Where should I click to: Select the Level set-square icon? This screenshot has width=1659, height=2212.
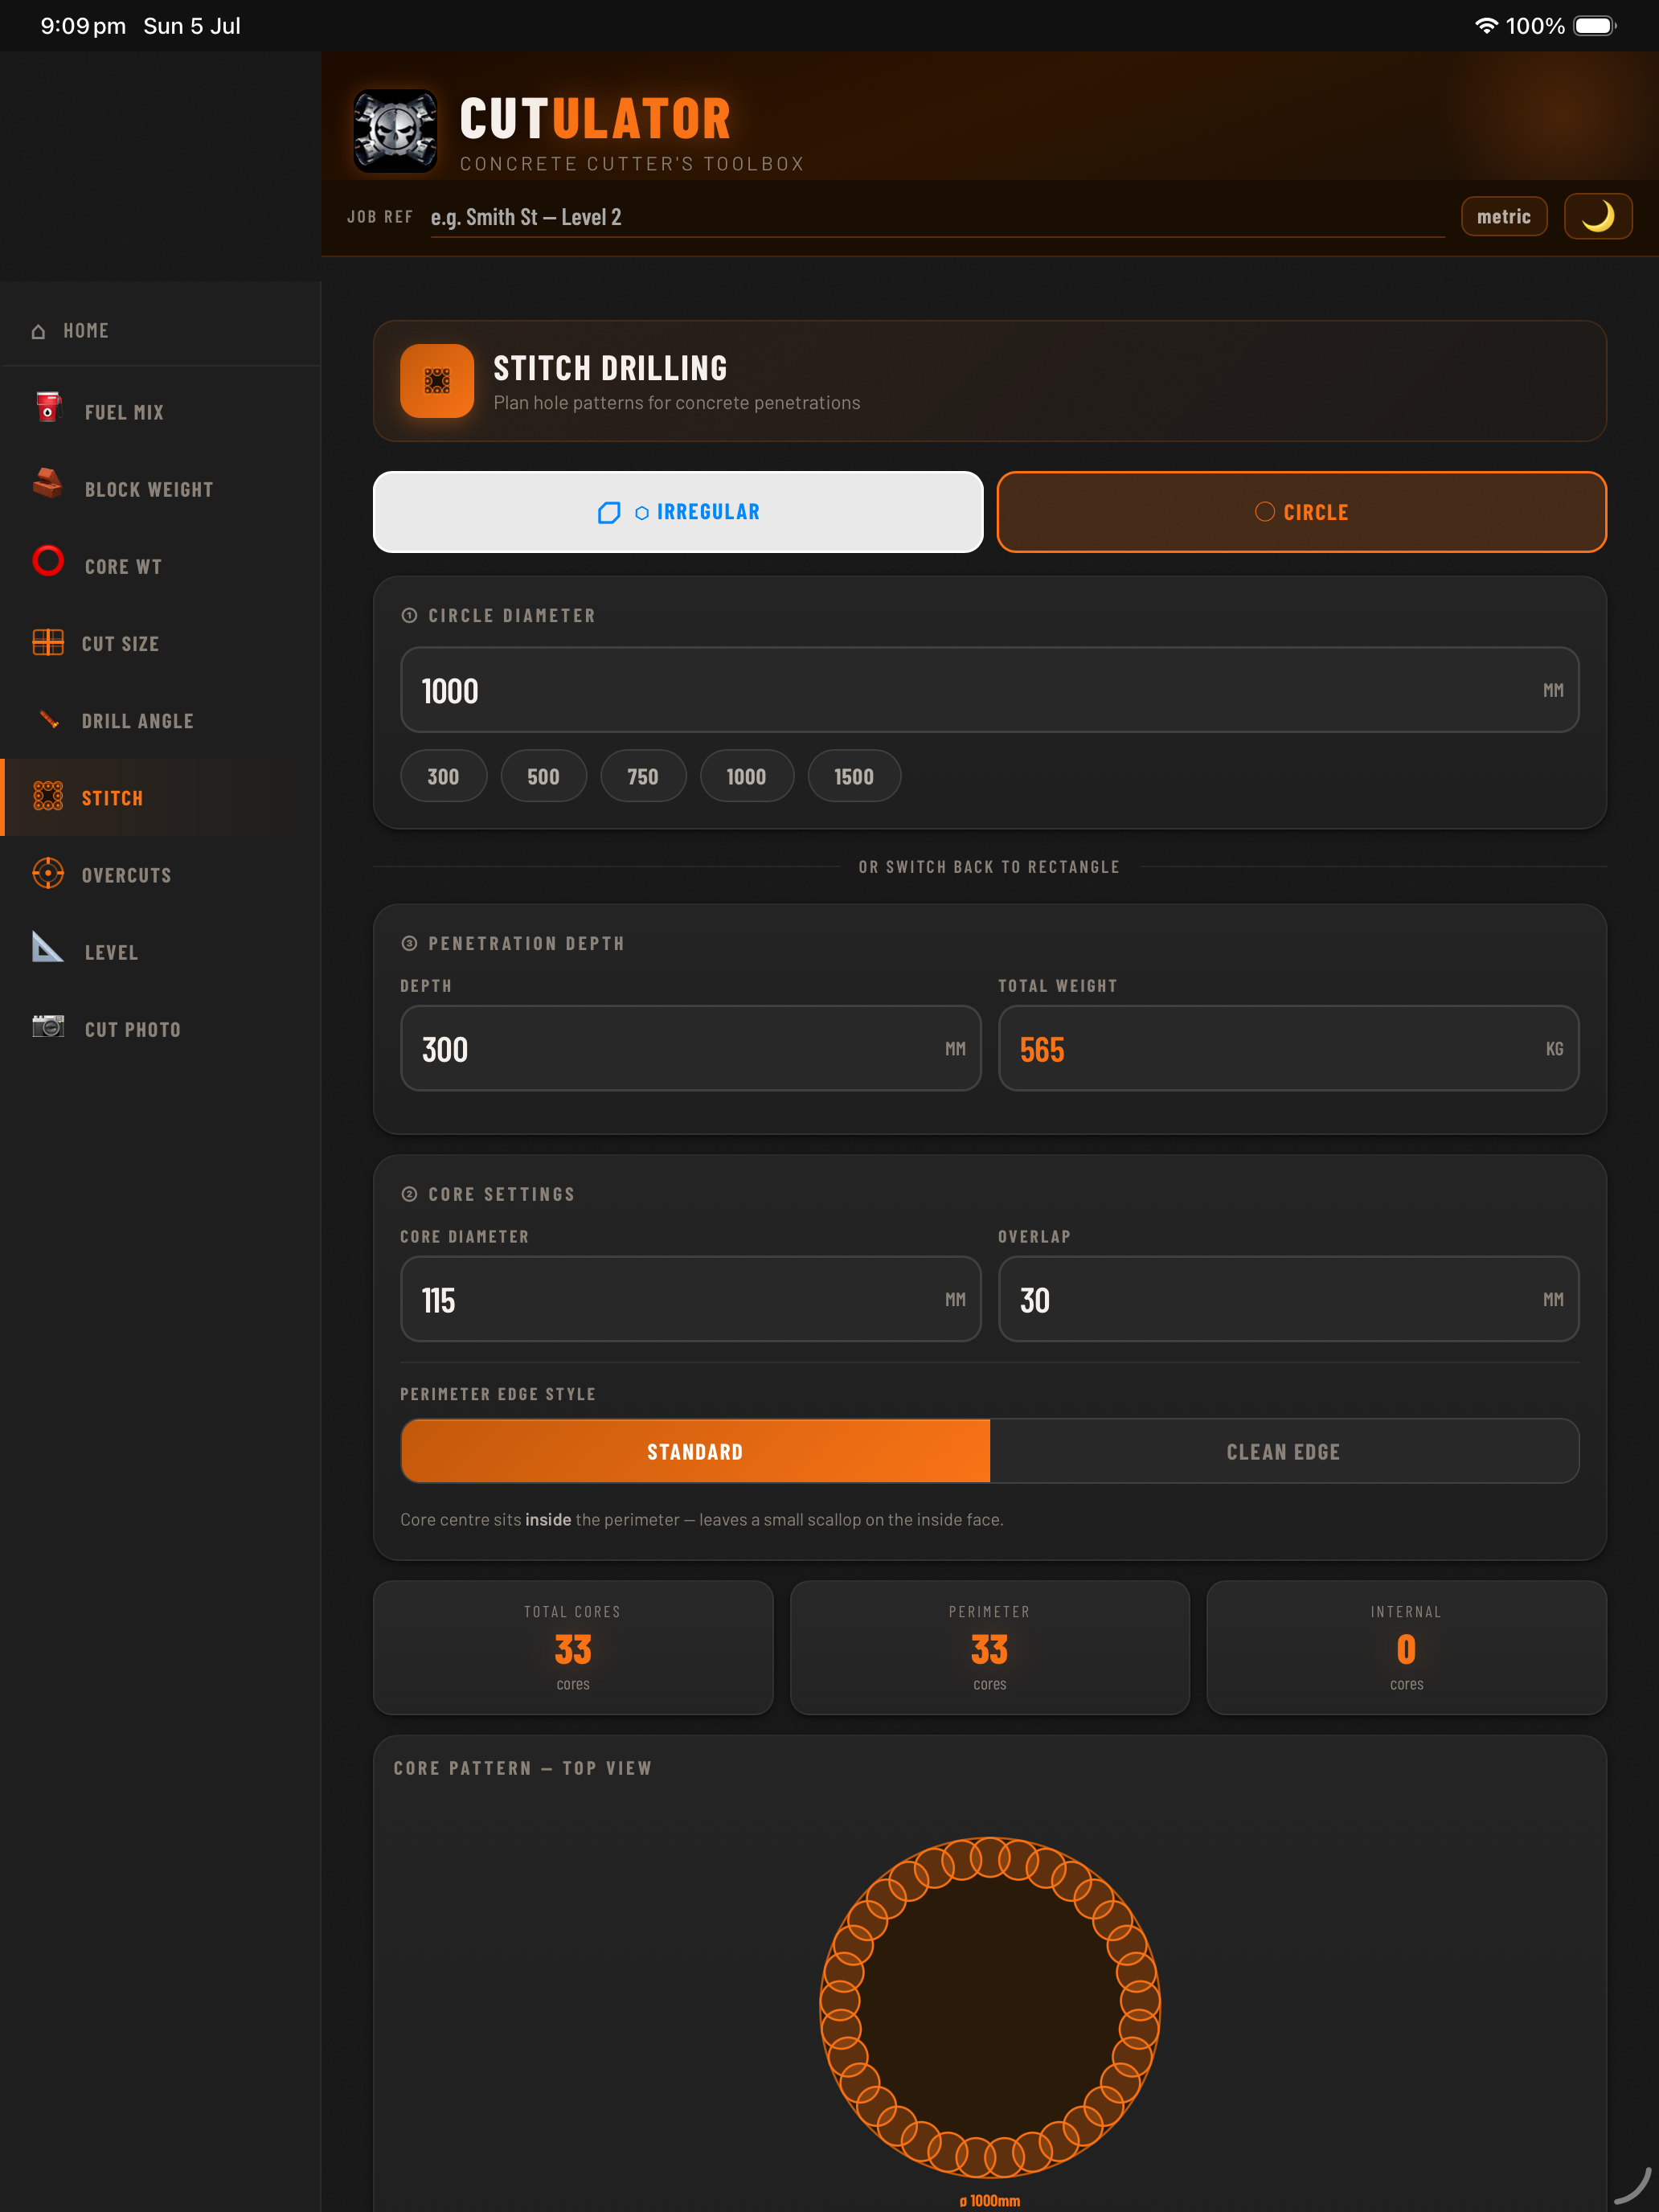[x=48, y=947]
